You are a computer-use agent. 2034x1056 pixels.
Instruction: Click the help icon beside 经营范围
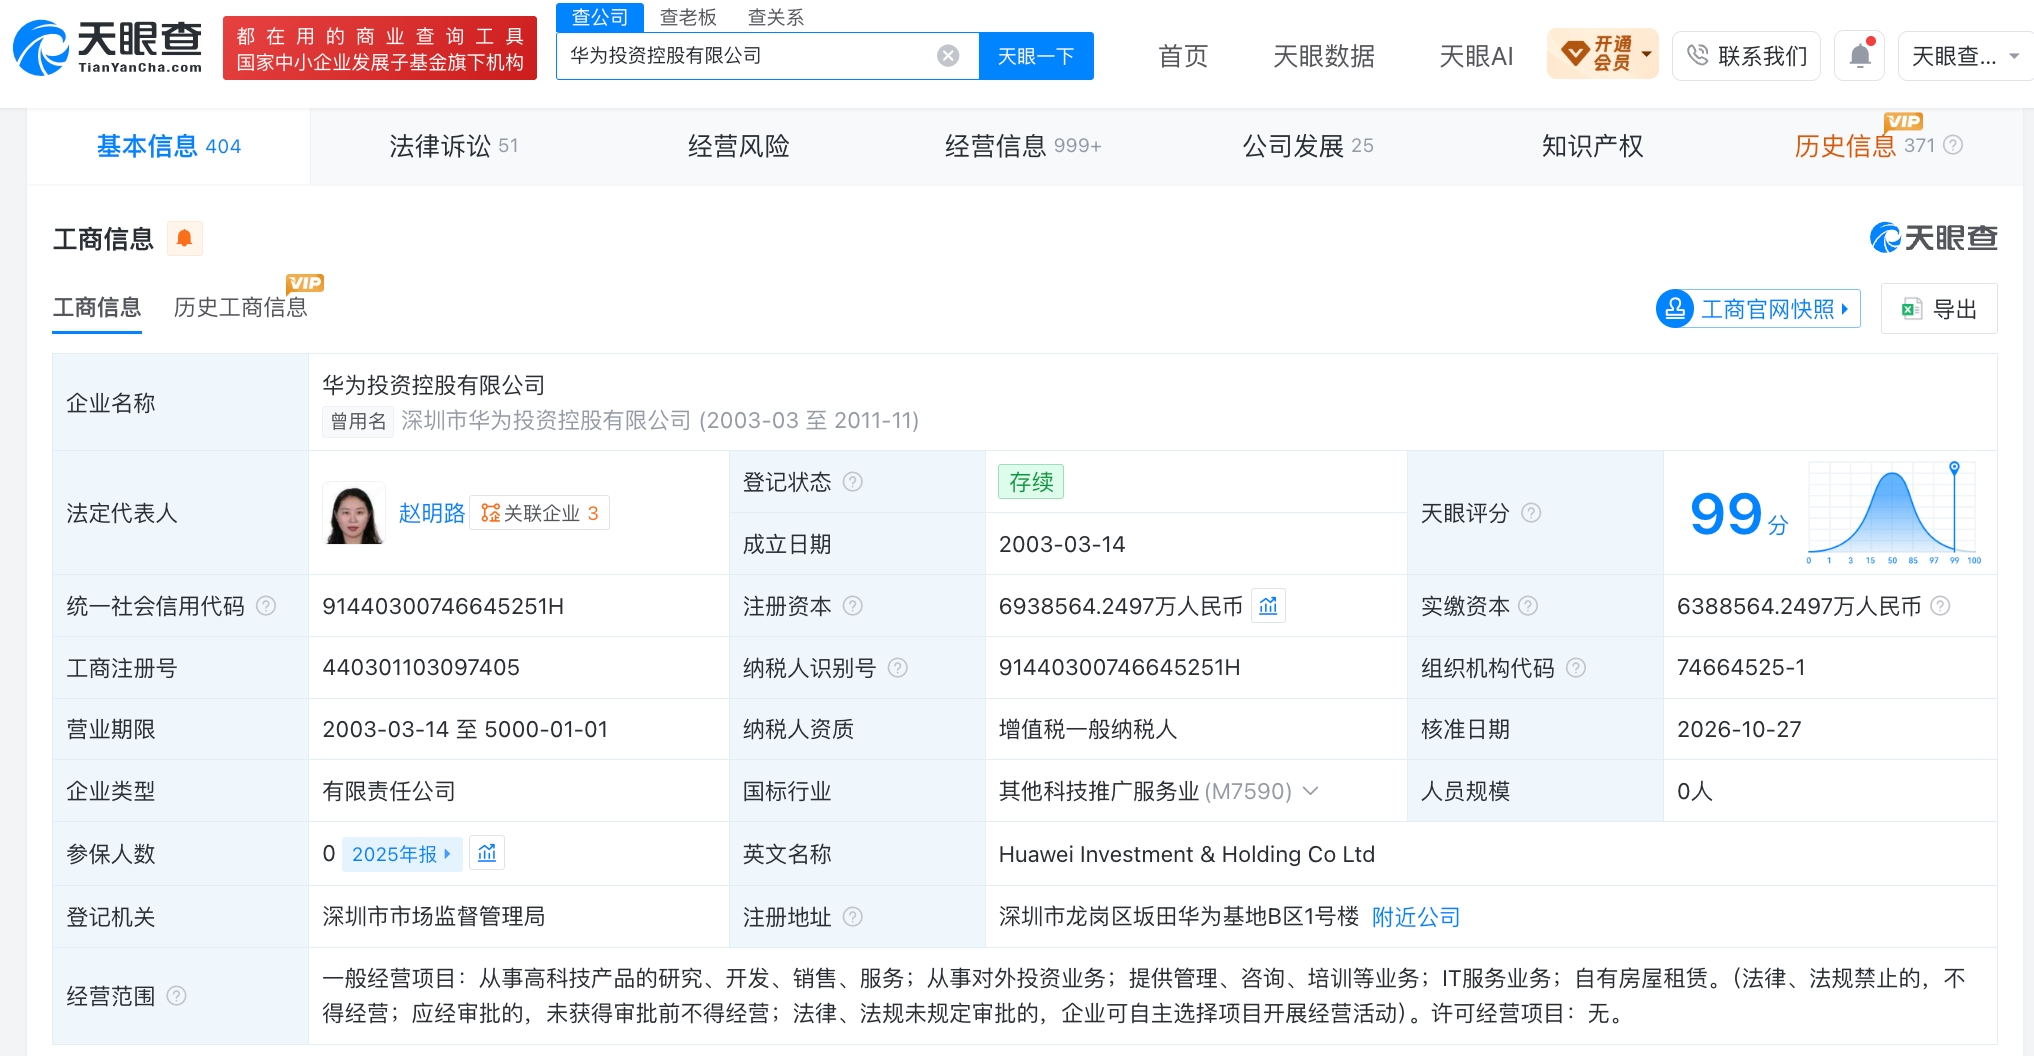(176, 996)
